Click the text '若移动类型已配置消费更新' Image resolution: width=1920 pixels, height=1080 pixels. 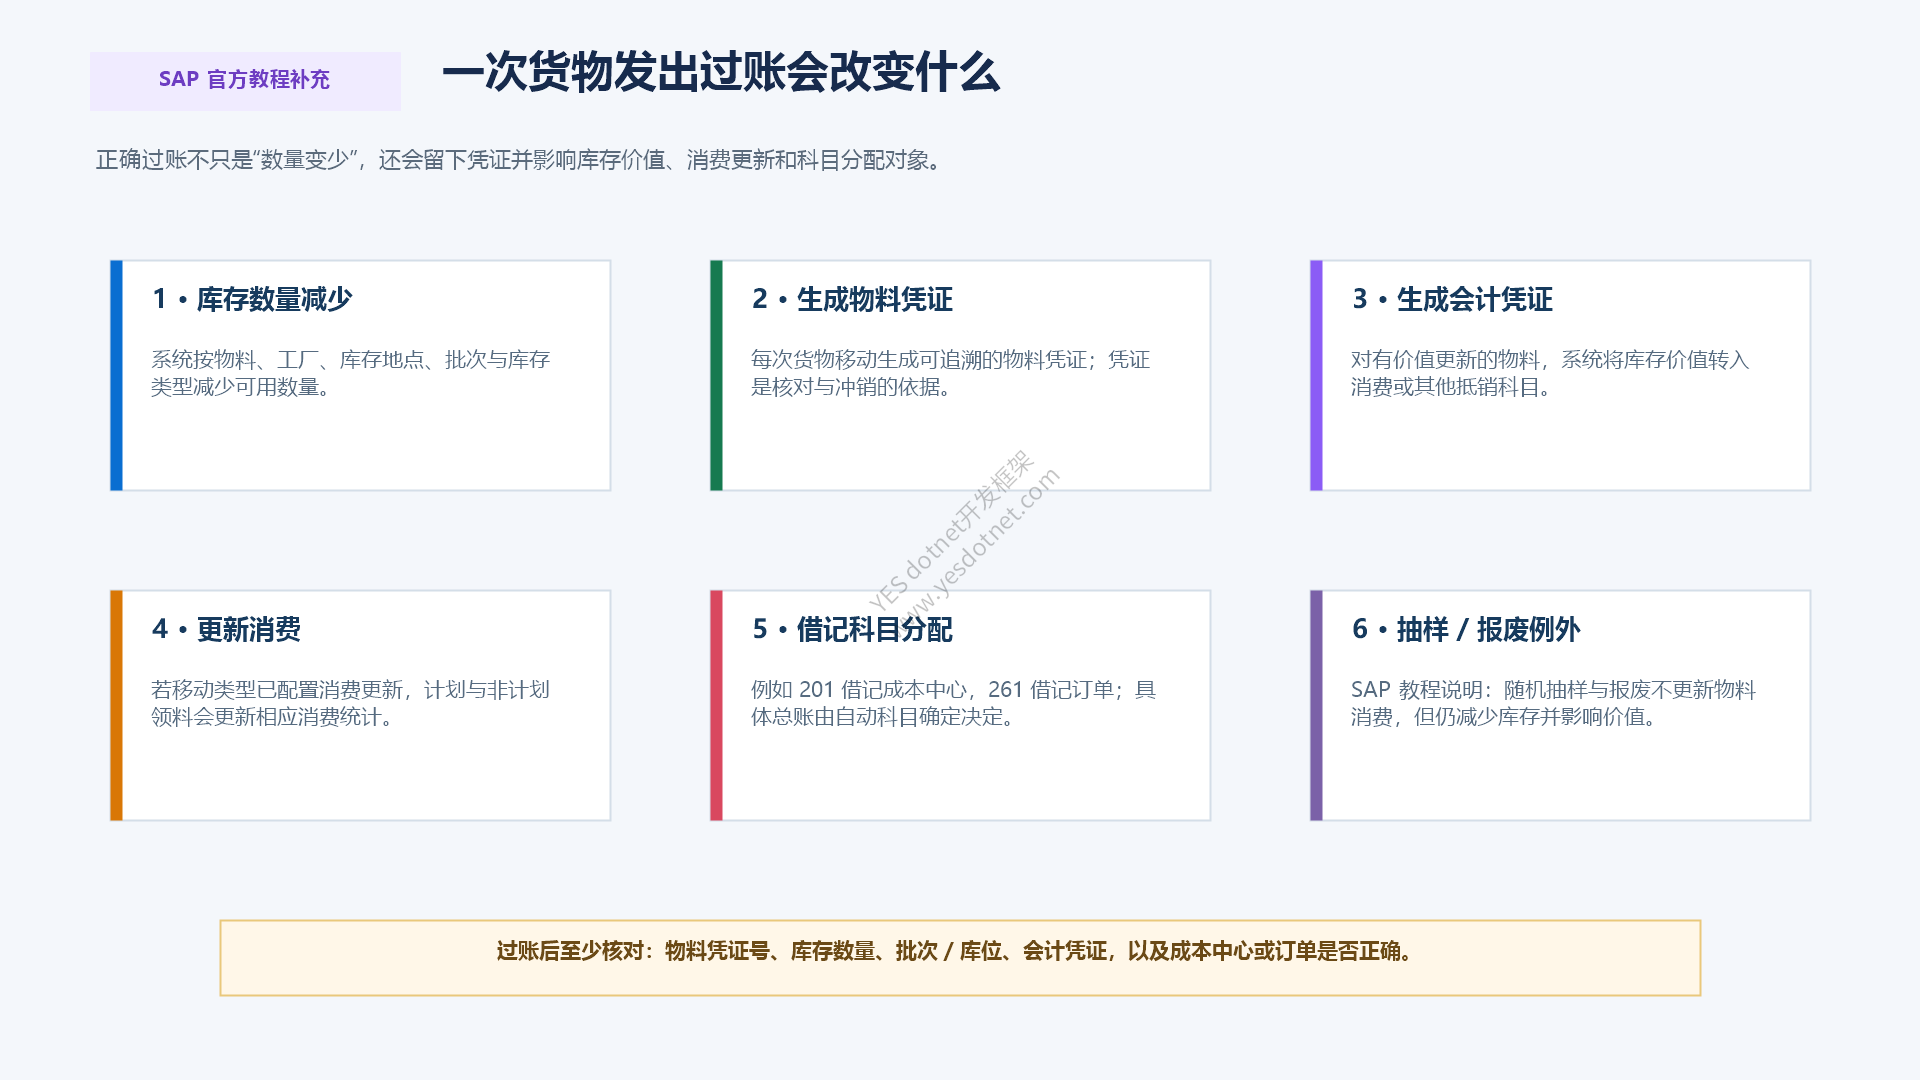click(350, 703)
